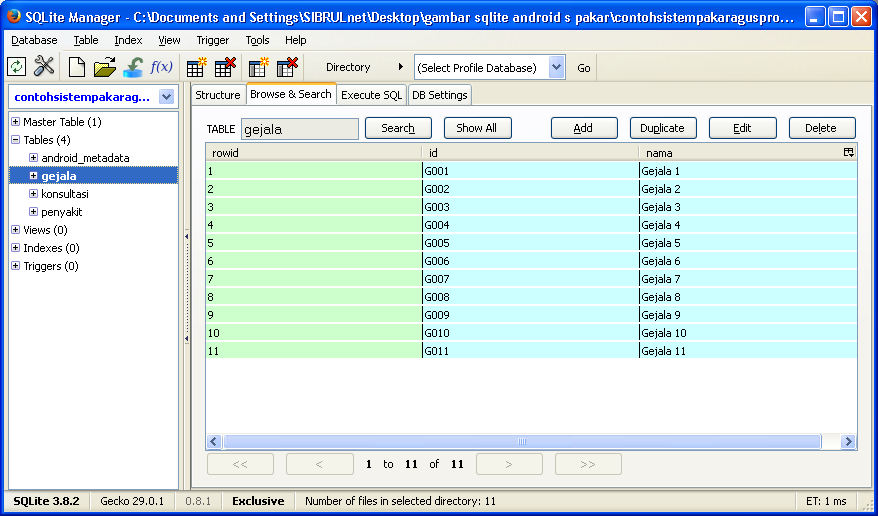Click the horizontal scrollbar left arrow

(x=214, y=442)
